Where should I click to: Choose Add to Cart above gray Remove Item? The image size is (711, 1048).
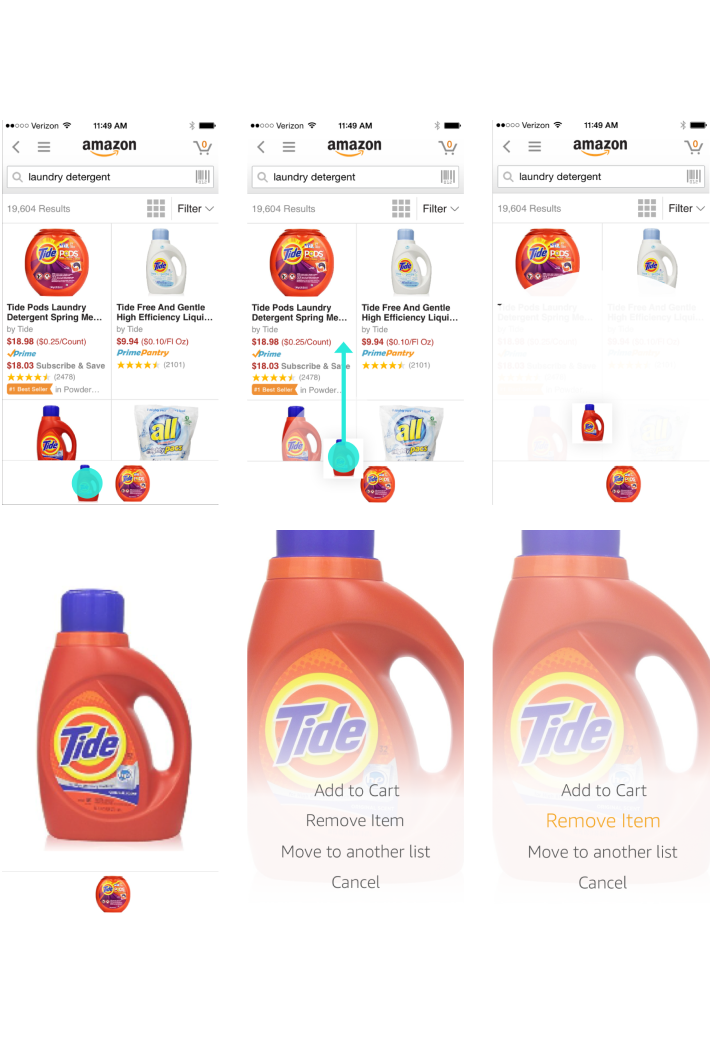357,791
